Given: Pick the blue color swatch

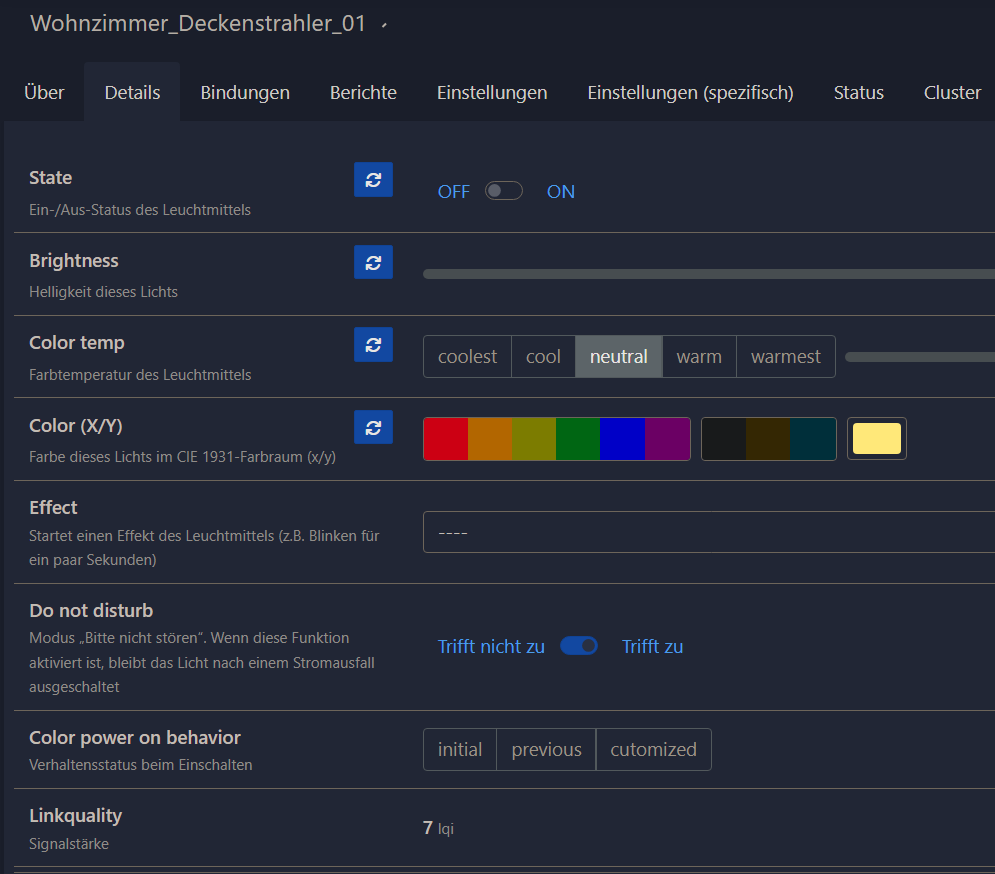Looking at the screenshot, I should 622,439.
